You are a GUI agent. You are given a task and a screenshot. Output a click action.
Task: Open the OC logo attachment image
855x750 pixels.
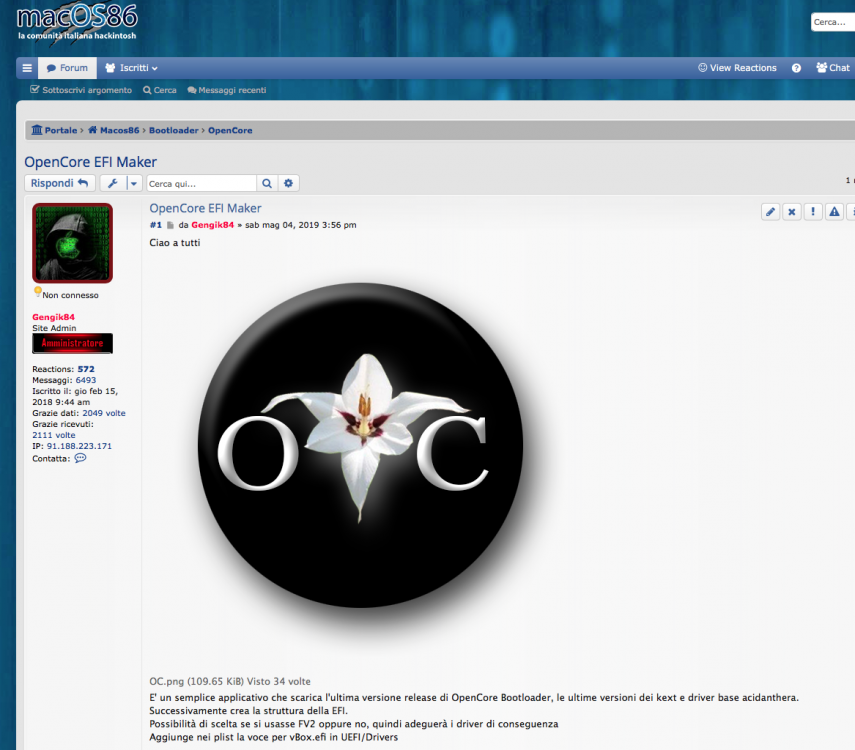point(360,445)
